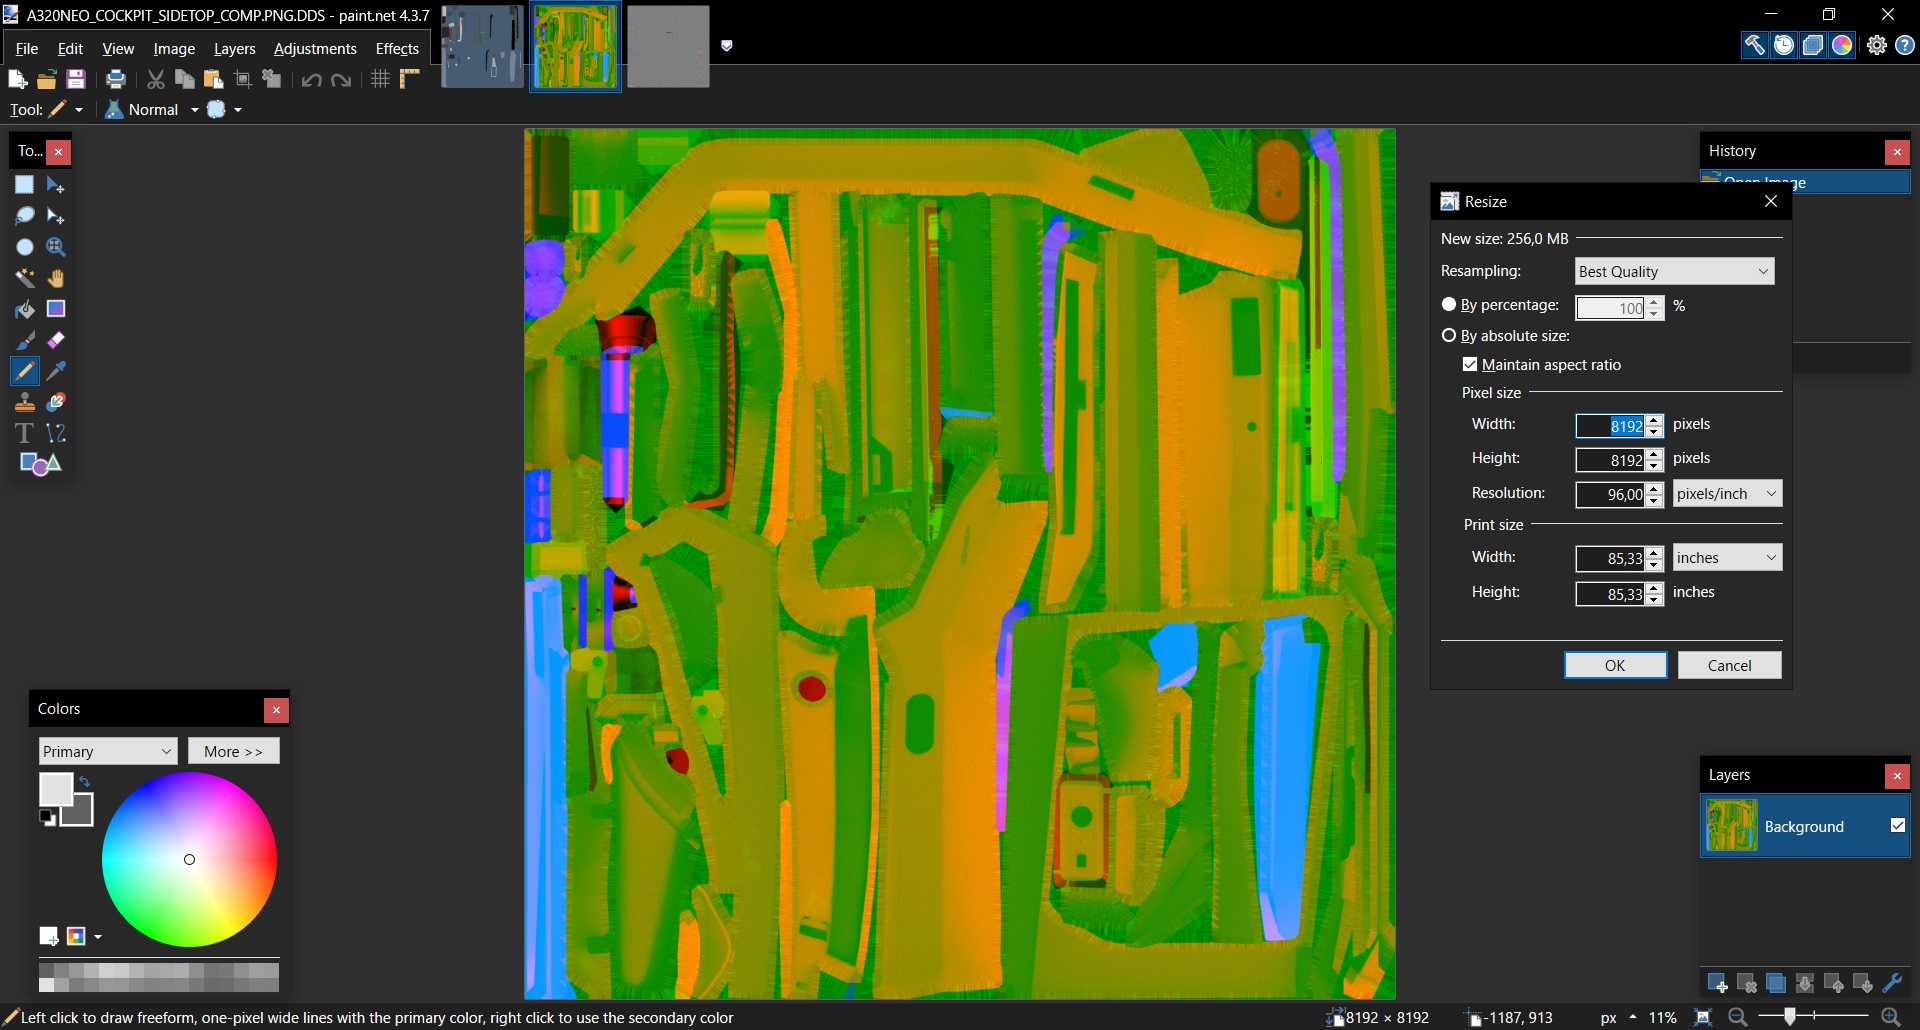Click the More >> button in Colors
This screenshot has width=1920, height=1030.
[233, 751]
